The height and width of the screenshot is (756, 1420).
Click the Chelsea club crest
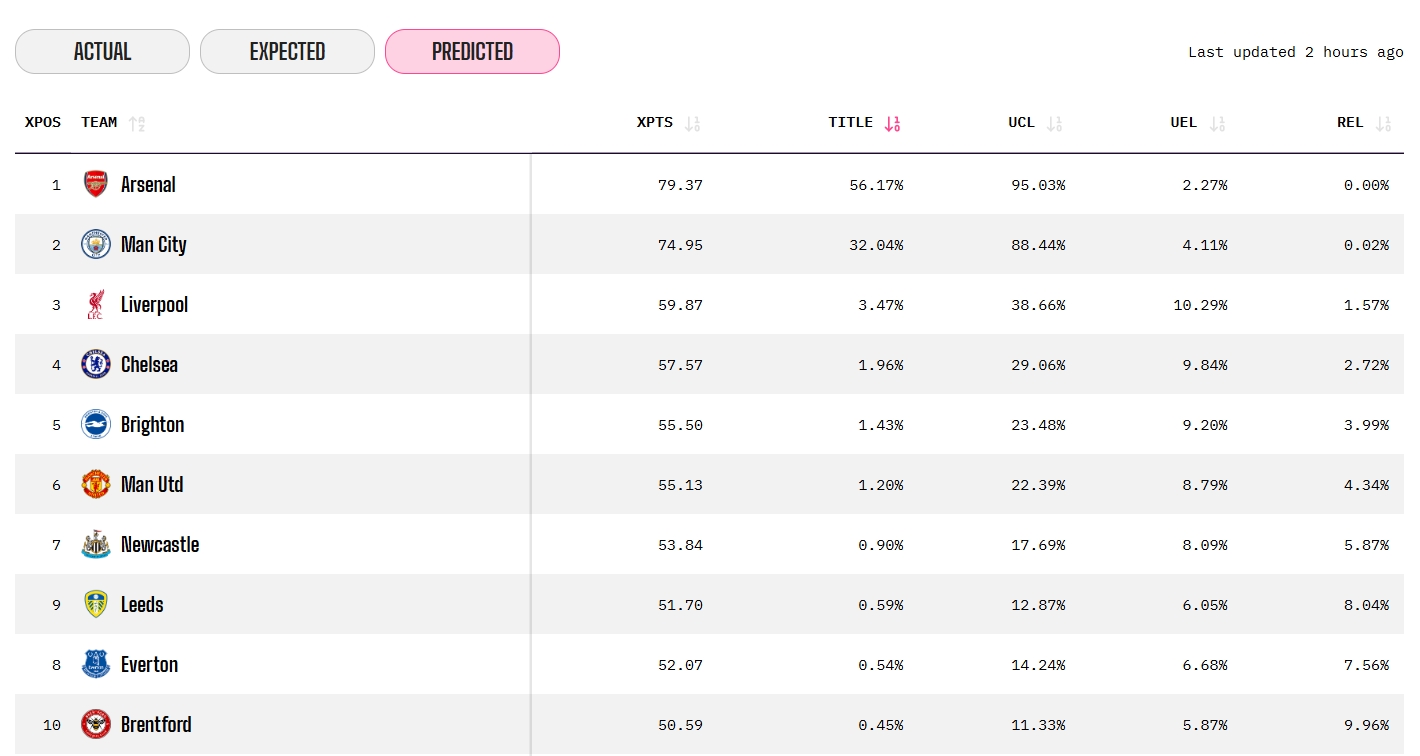coord(96,364)
